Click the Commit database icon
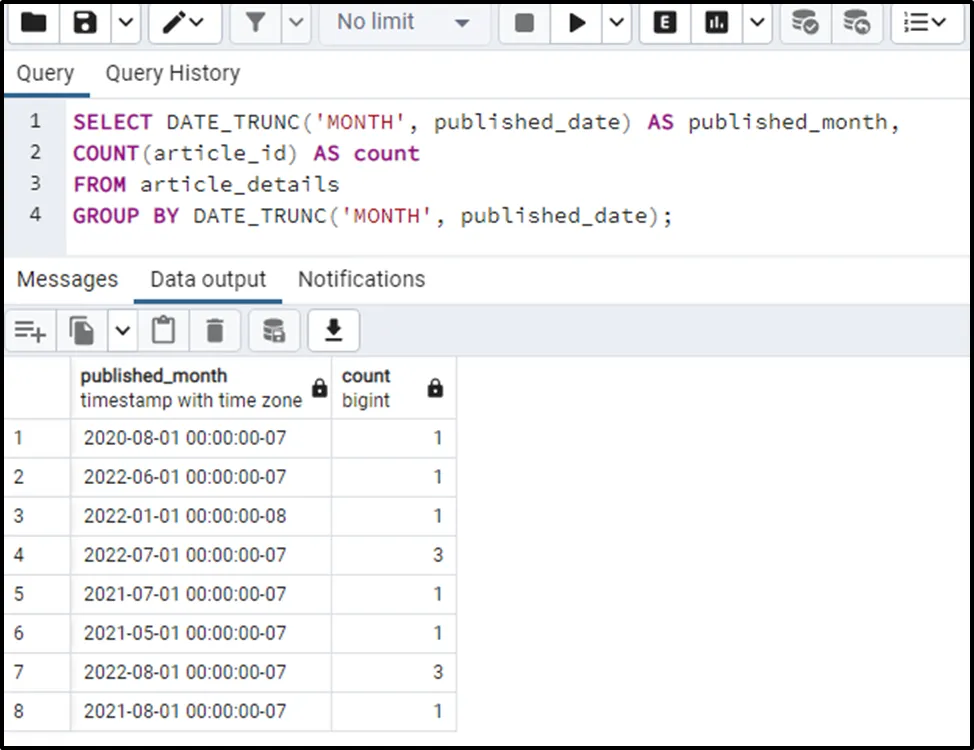Screen dimensions: 974x750 [x=804, y=22]
